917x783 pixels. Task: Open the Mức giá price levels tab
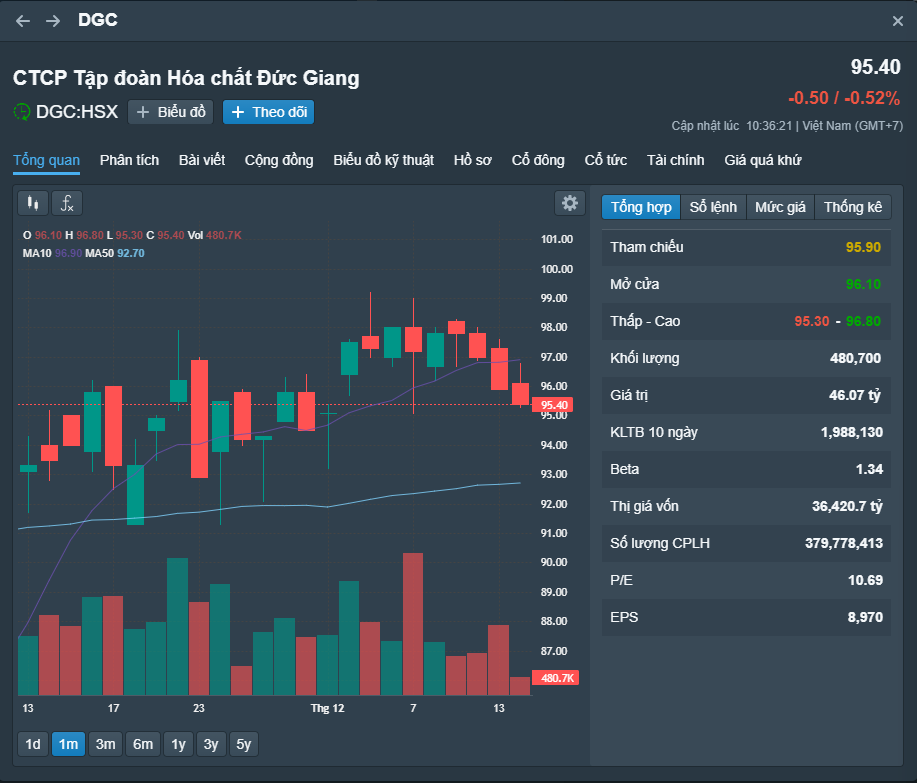pos(780,207)
